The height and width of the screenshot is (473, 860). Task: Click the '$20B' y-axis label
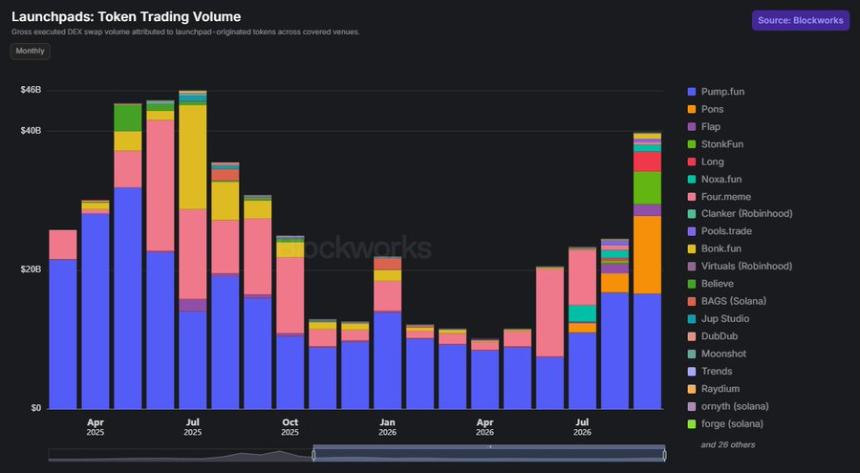pyautogui.click(x=31, y=269)
